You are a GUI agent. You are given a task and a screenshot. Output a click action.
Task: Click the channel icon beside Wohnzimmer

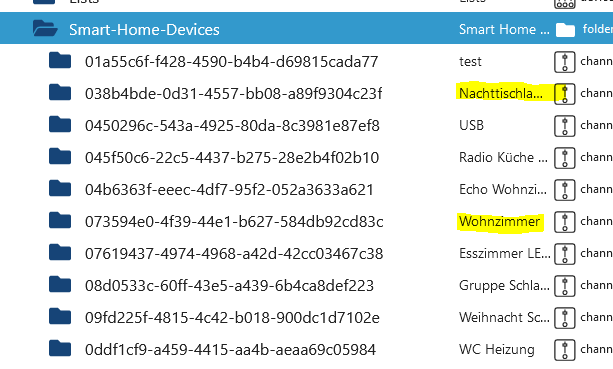click(x=565, y=222)
